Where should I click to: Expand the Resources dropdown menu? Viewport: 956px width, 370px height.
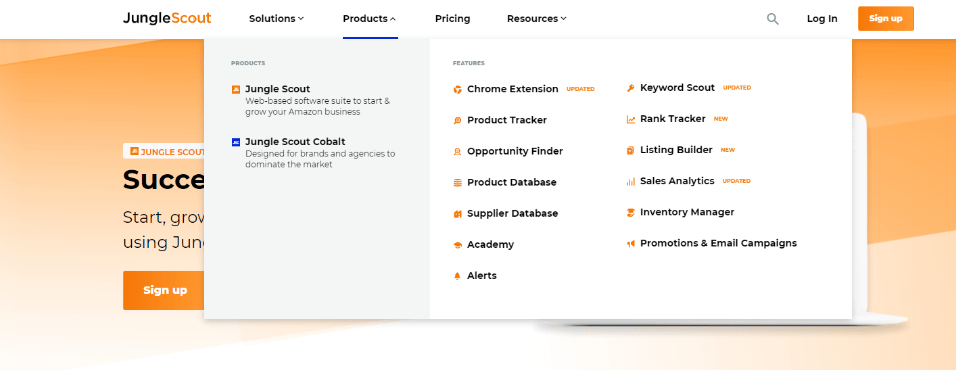point(537,19)
